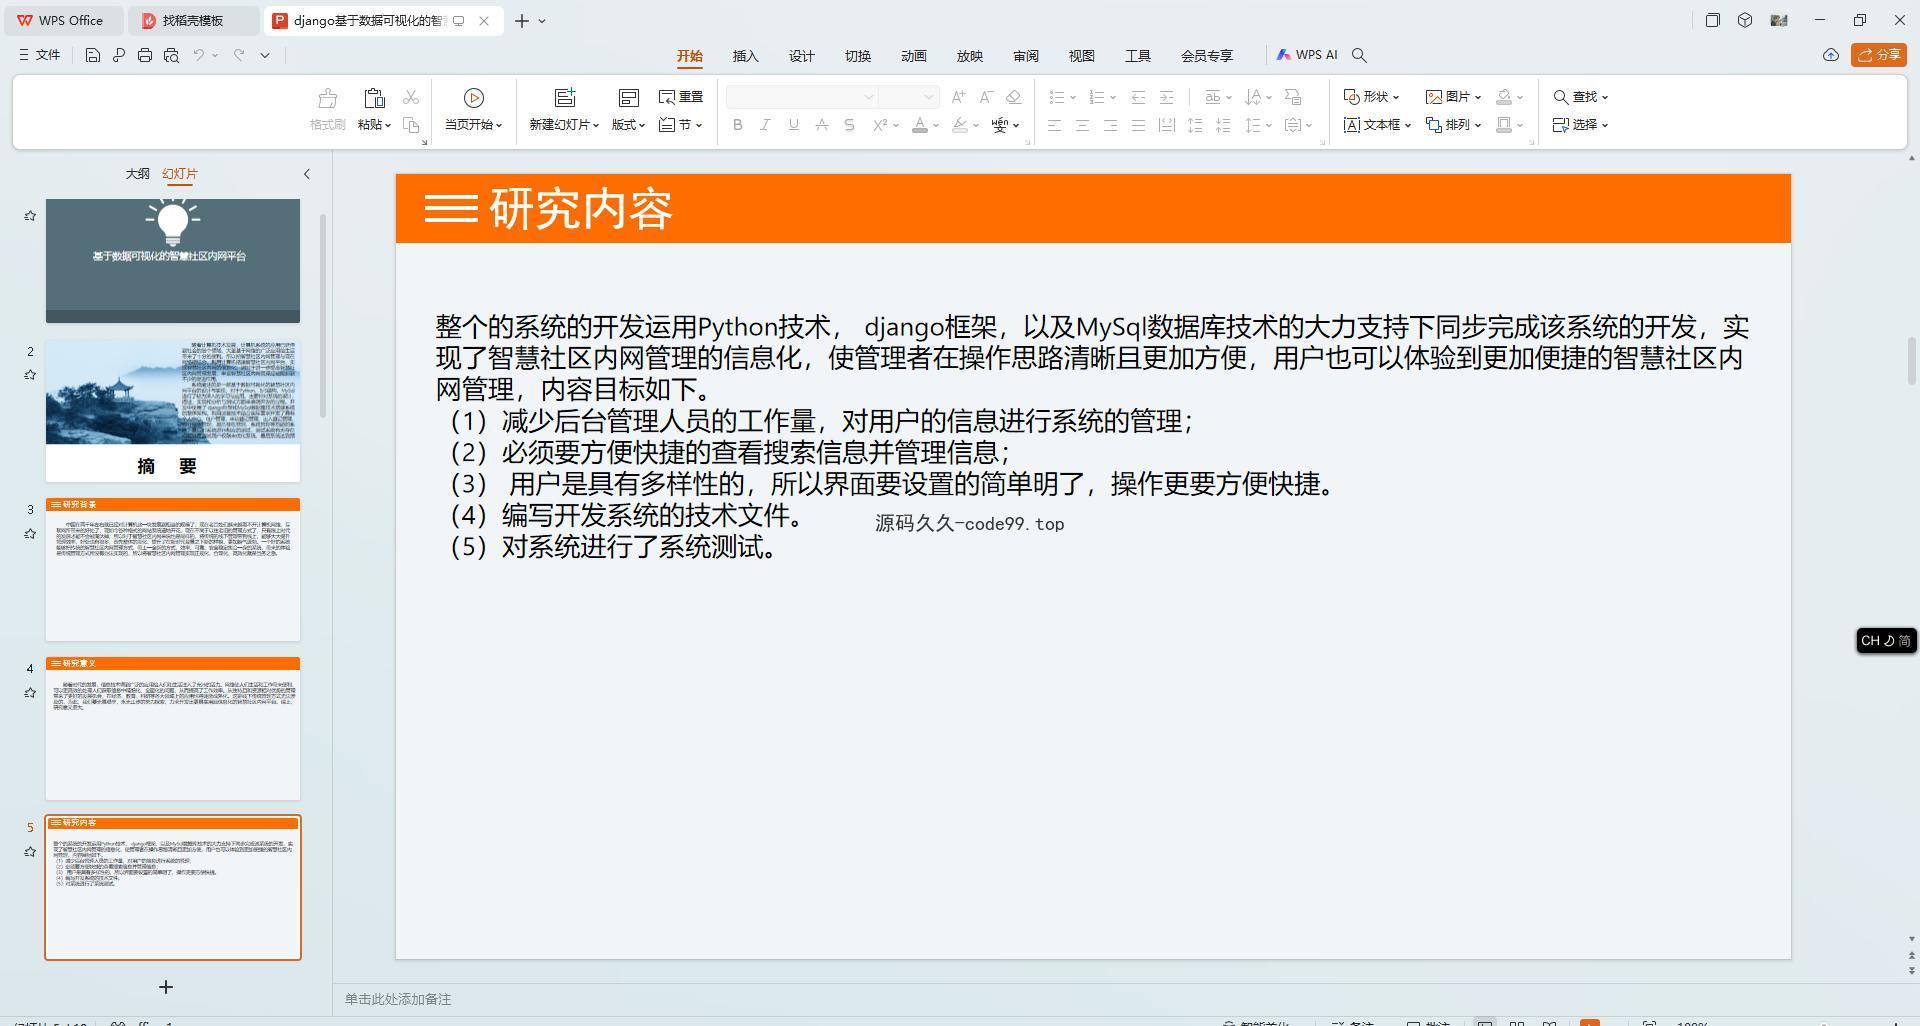This screenshot has height=1026, width=1920.
Task: Click the Cut scissors icon
Action: 411,97
